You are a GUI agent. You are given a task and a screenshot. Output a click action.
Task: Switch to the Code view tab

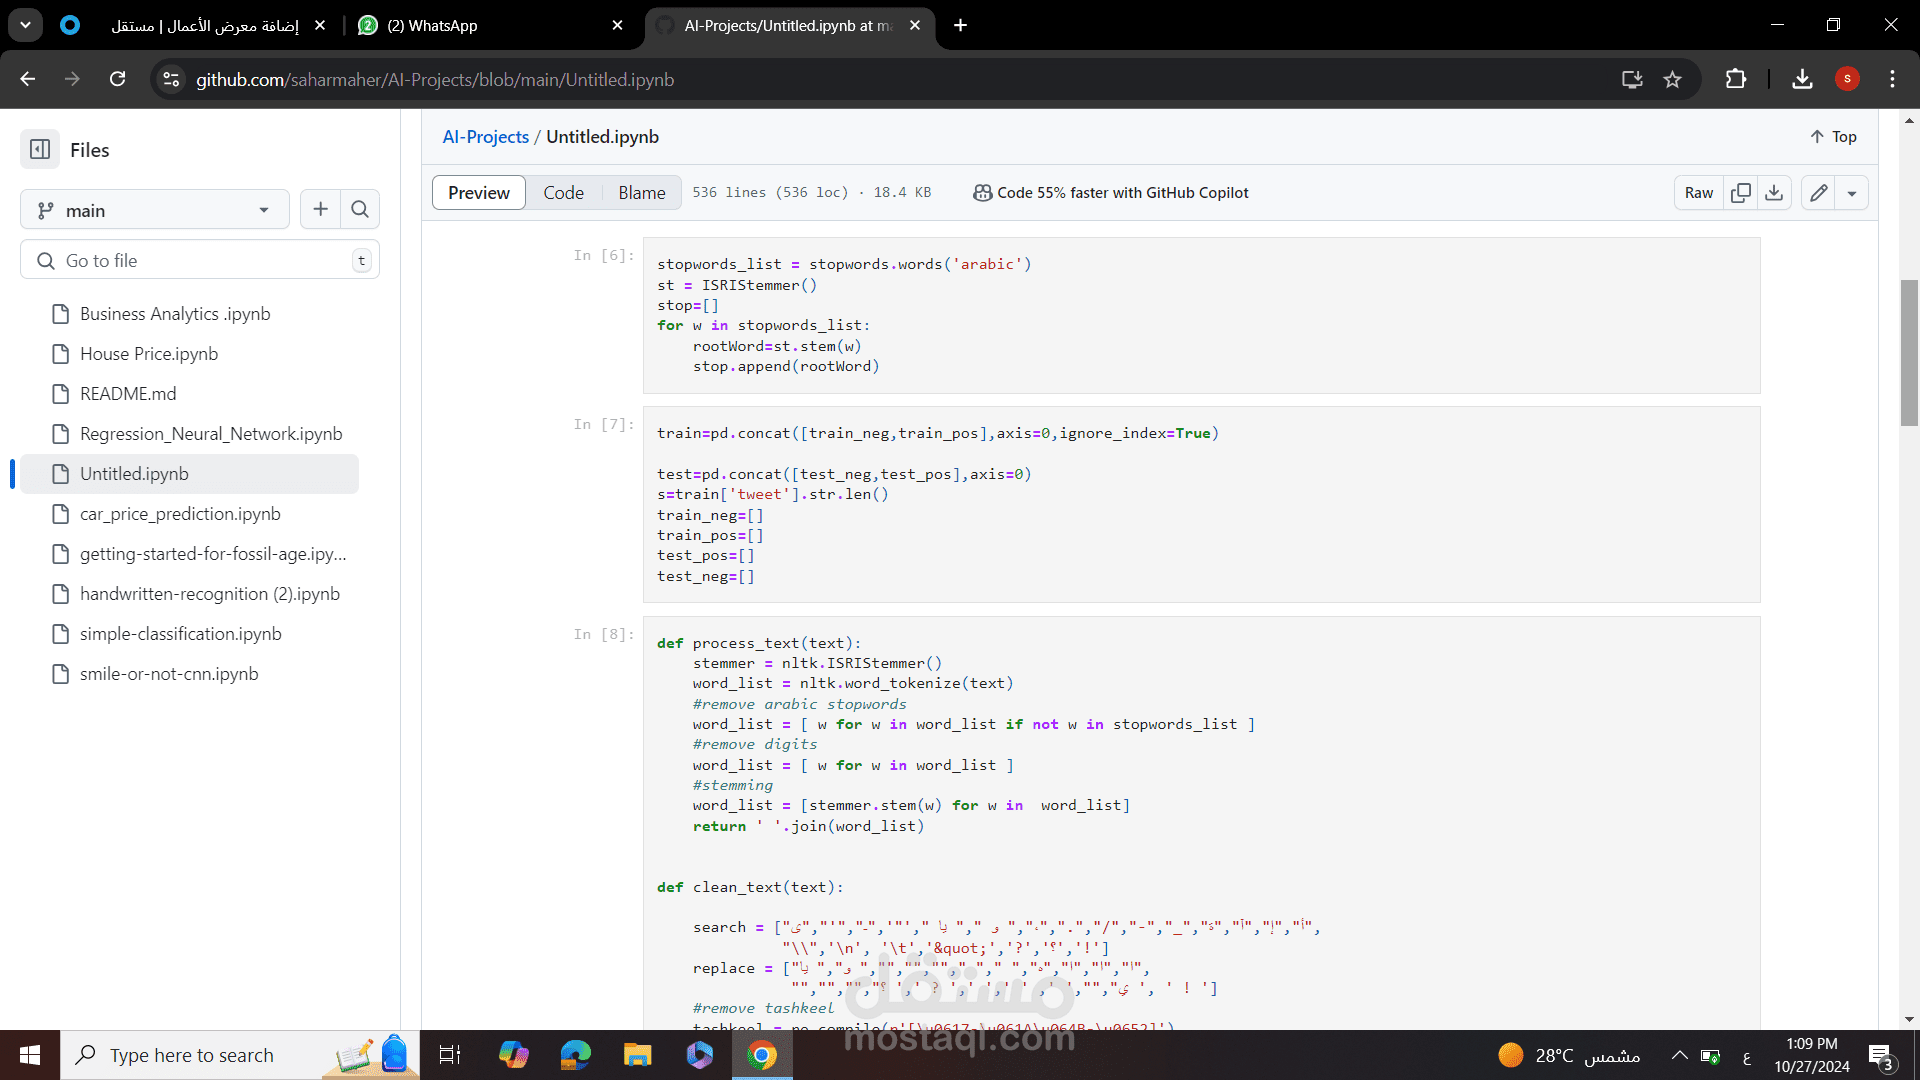tap(563, 193)
